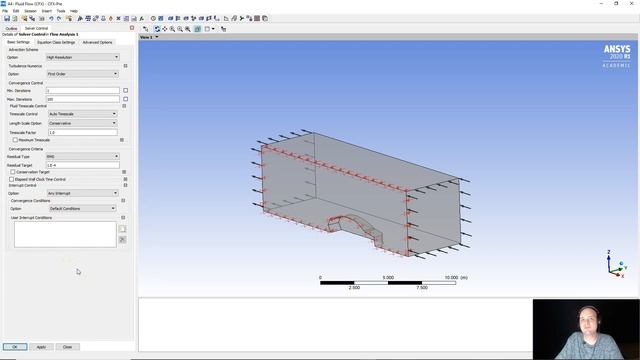Click the arrow-shaped icon in main toolbar
Viewport: 640px width, 360px height.
tap(242, 18)
